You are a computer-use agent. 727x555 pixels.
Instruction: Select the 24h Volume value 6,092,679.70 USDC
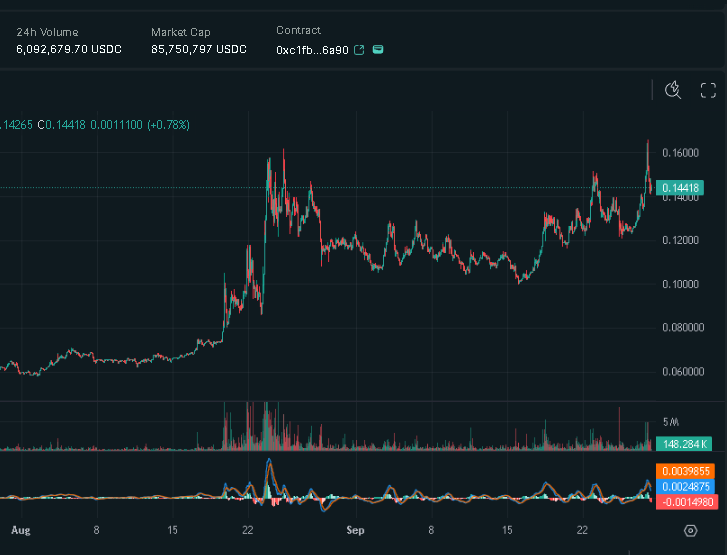click(69, 49)
